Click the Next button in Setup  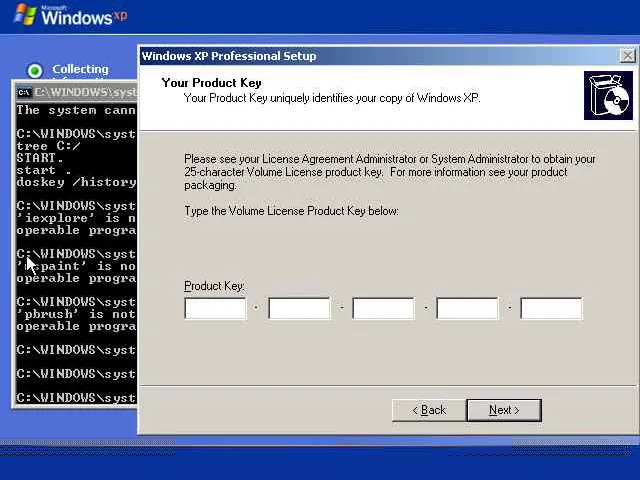(x=504, y=410)
